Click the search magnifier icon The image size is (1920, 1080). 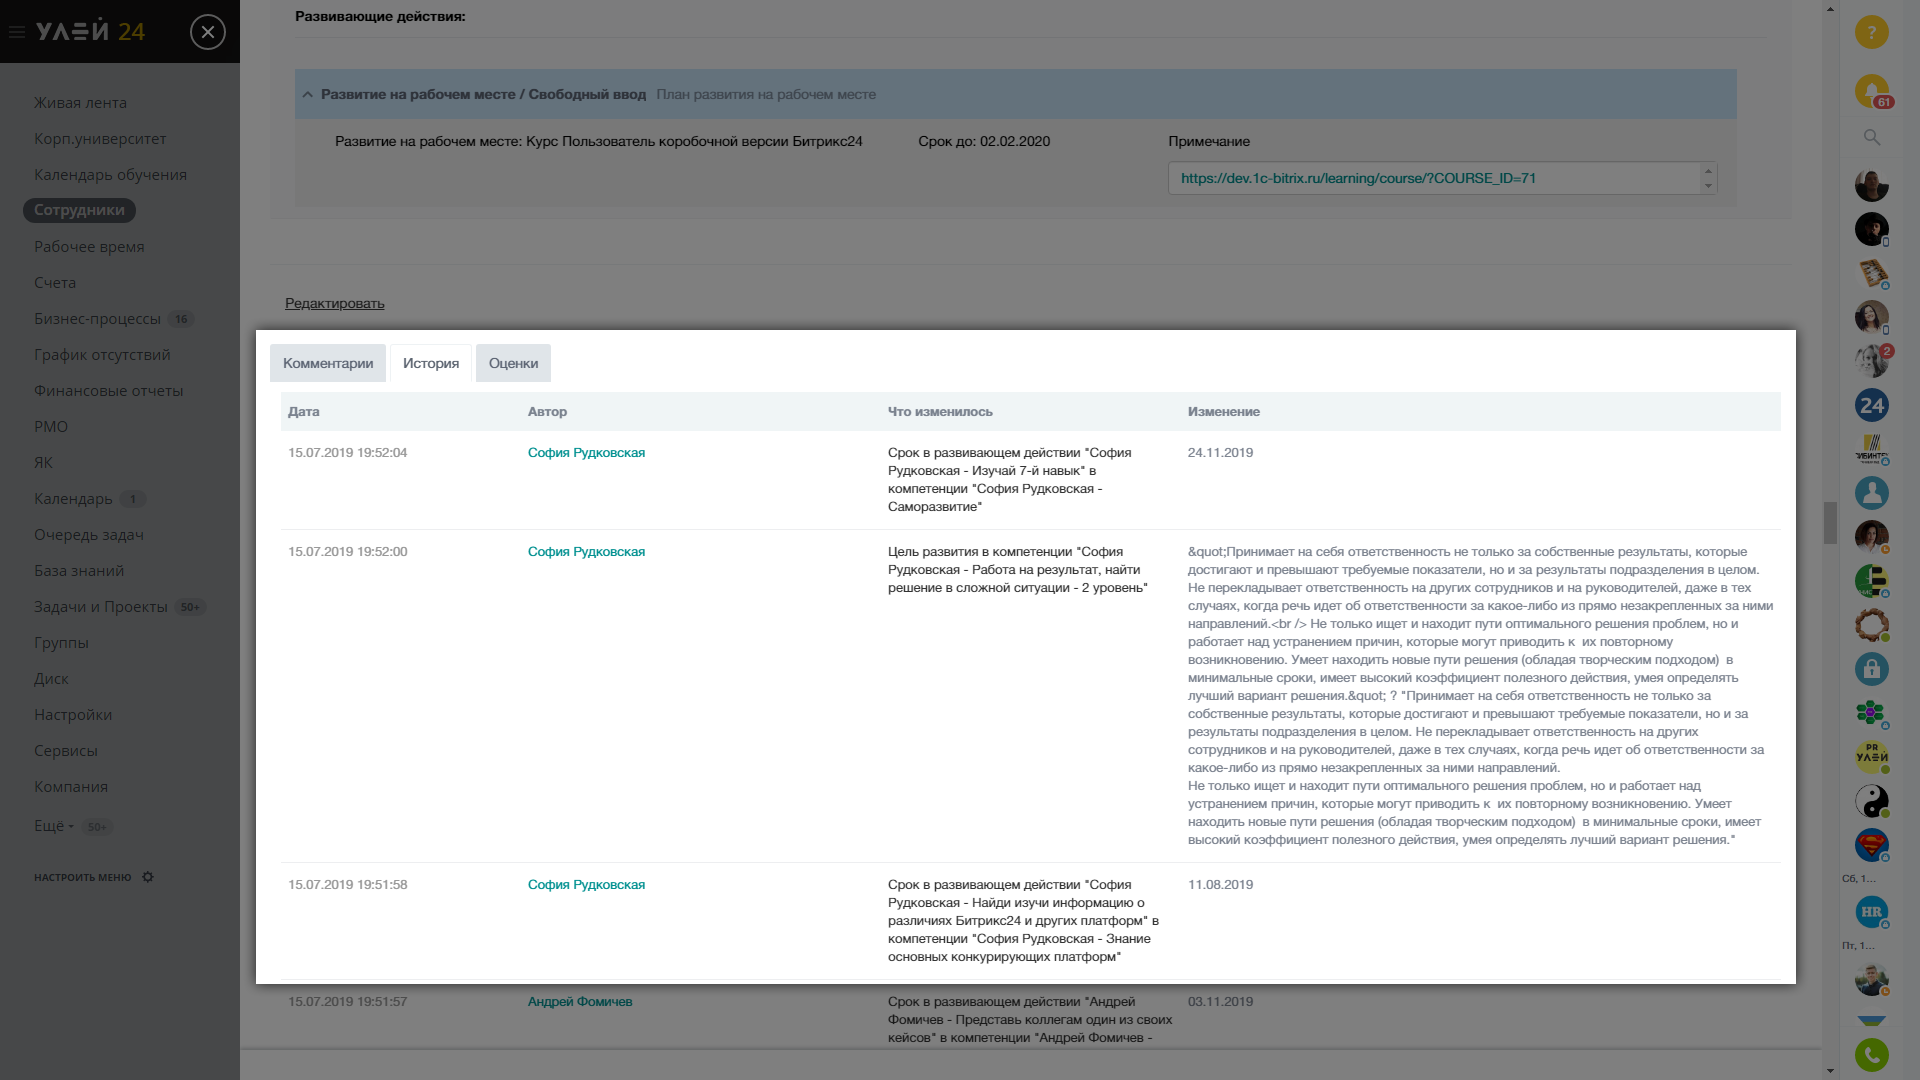(1871, 137)
